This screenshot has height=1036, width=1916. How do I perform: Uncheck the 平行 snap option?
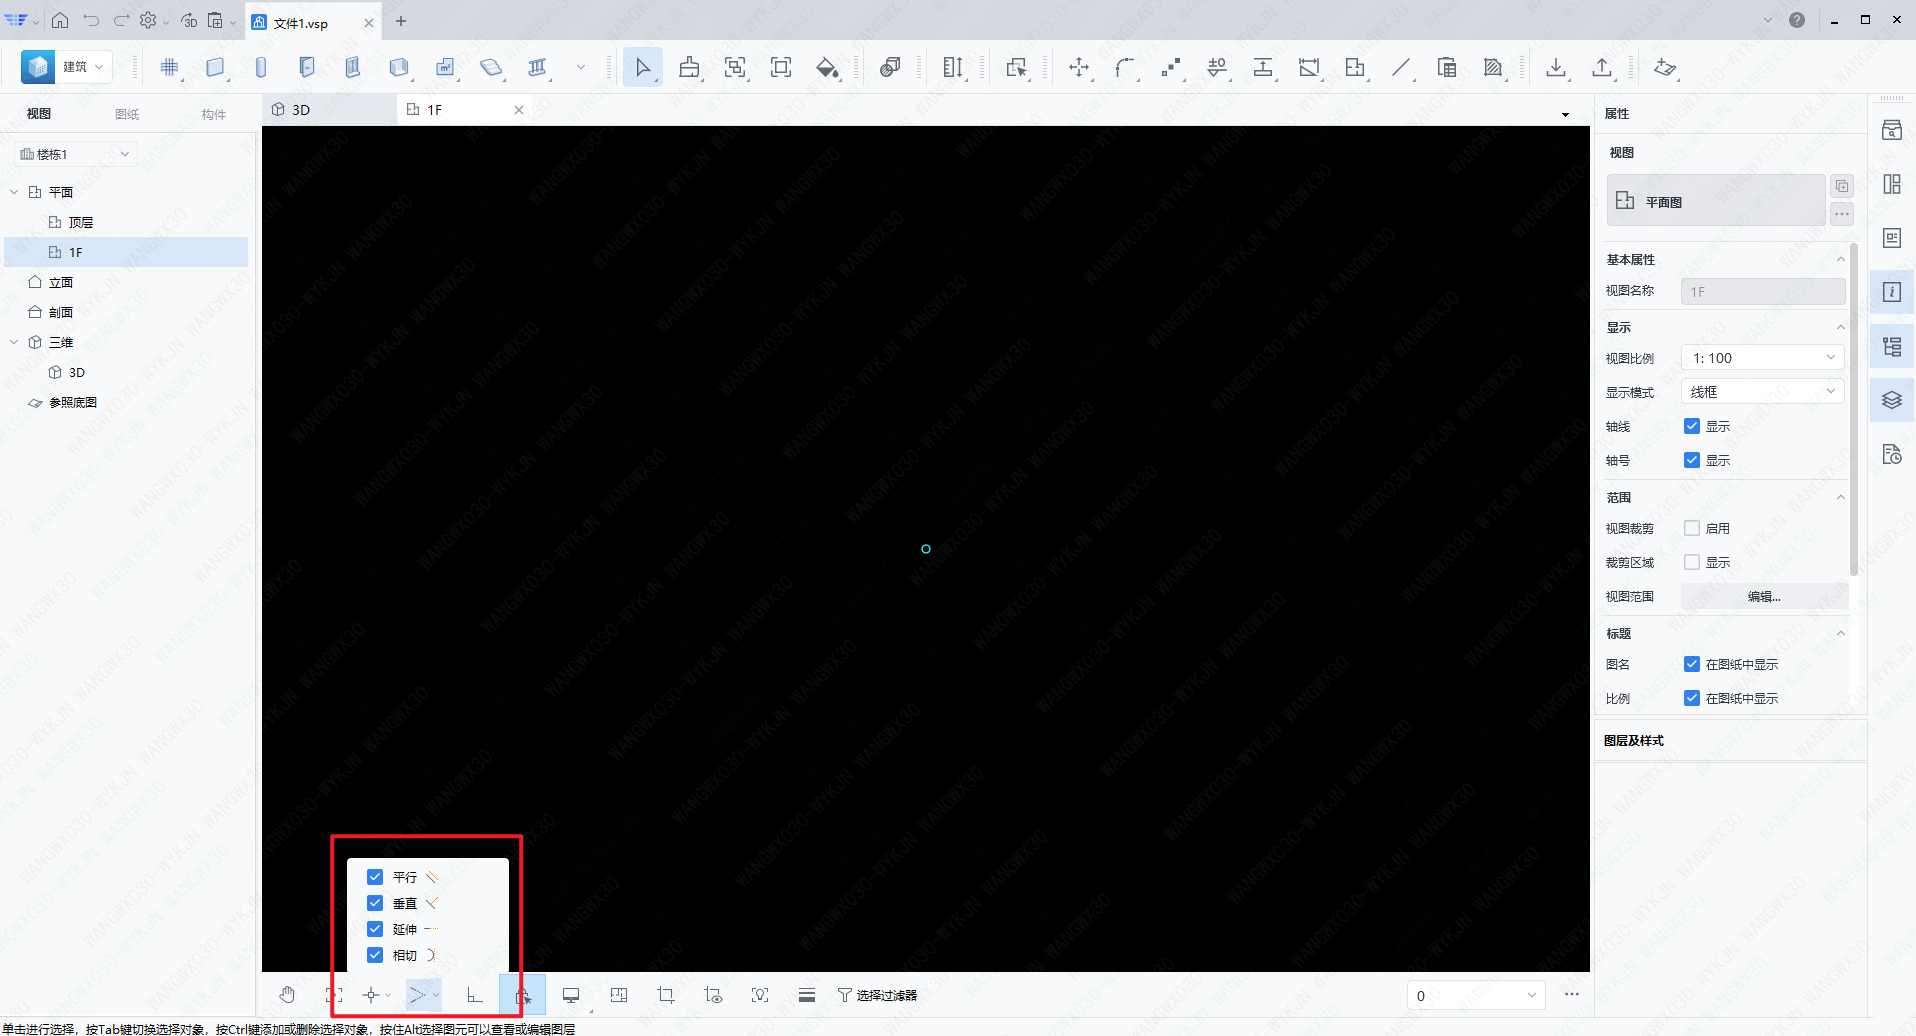tap(375, 877)
